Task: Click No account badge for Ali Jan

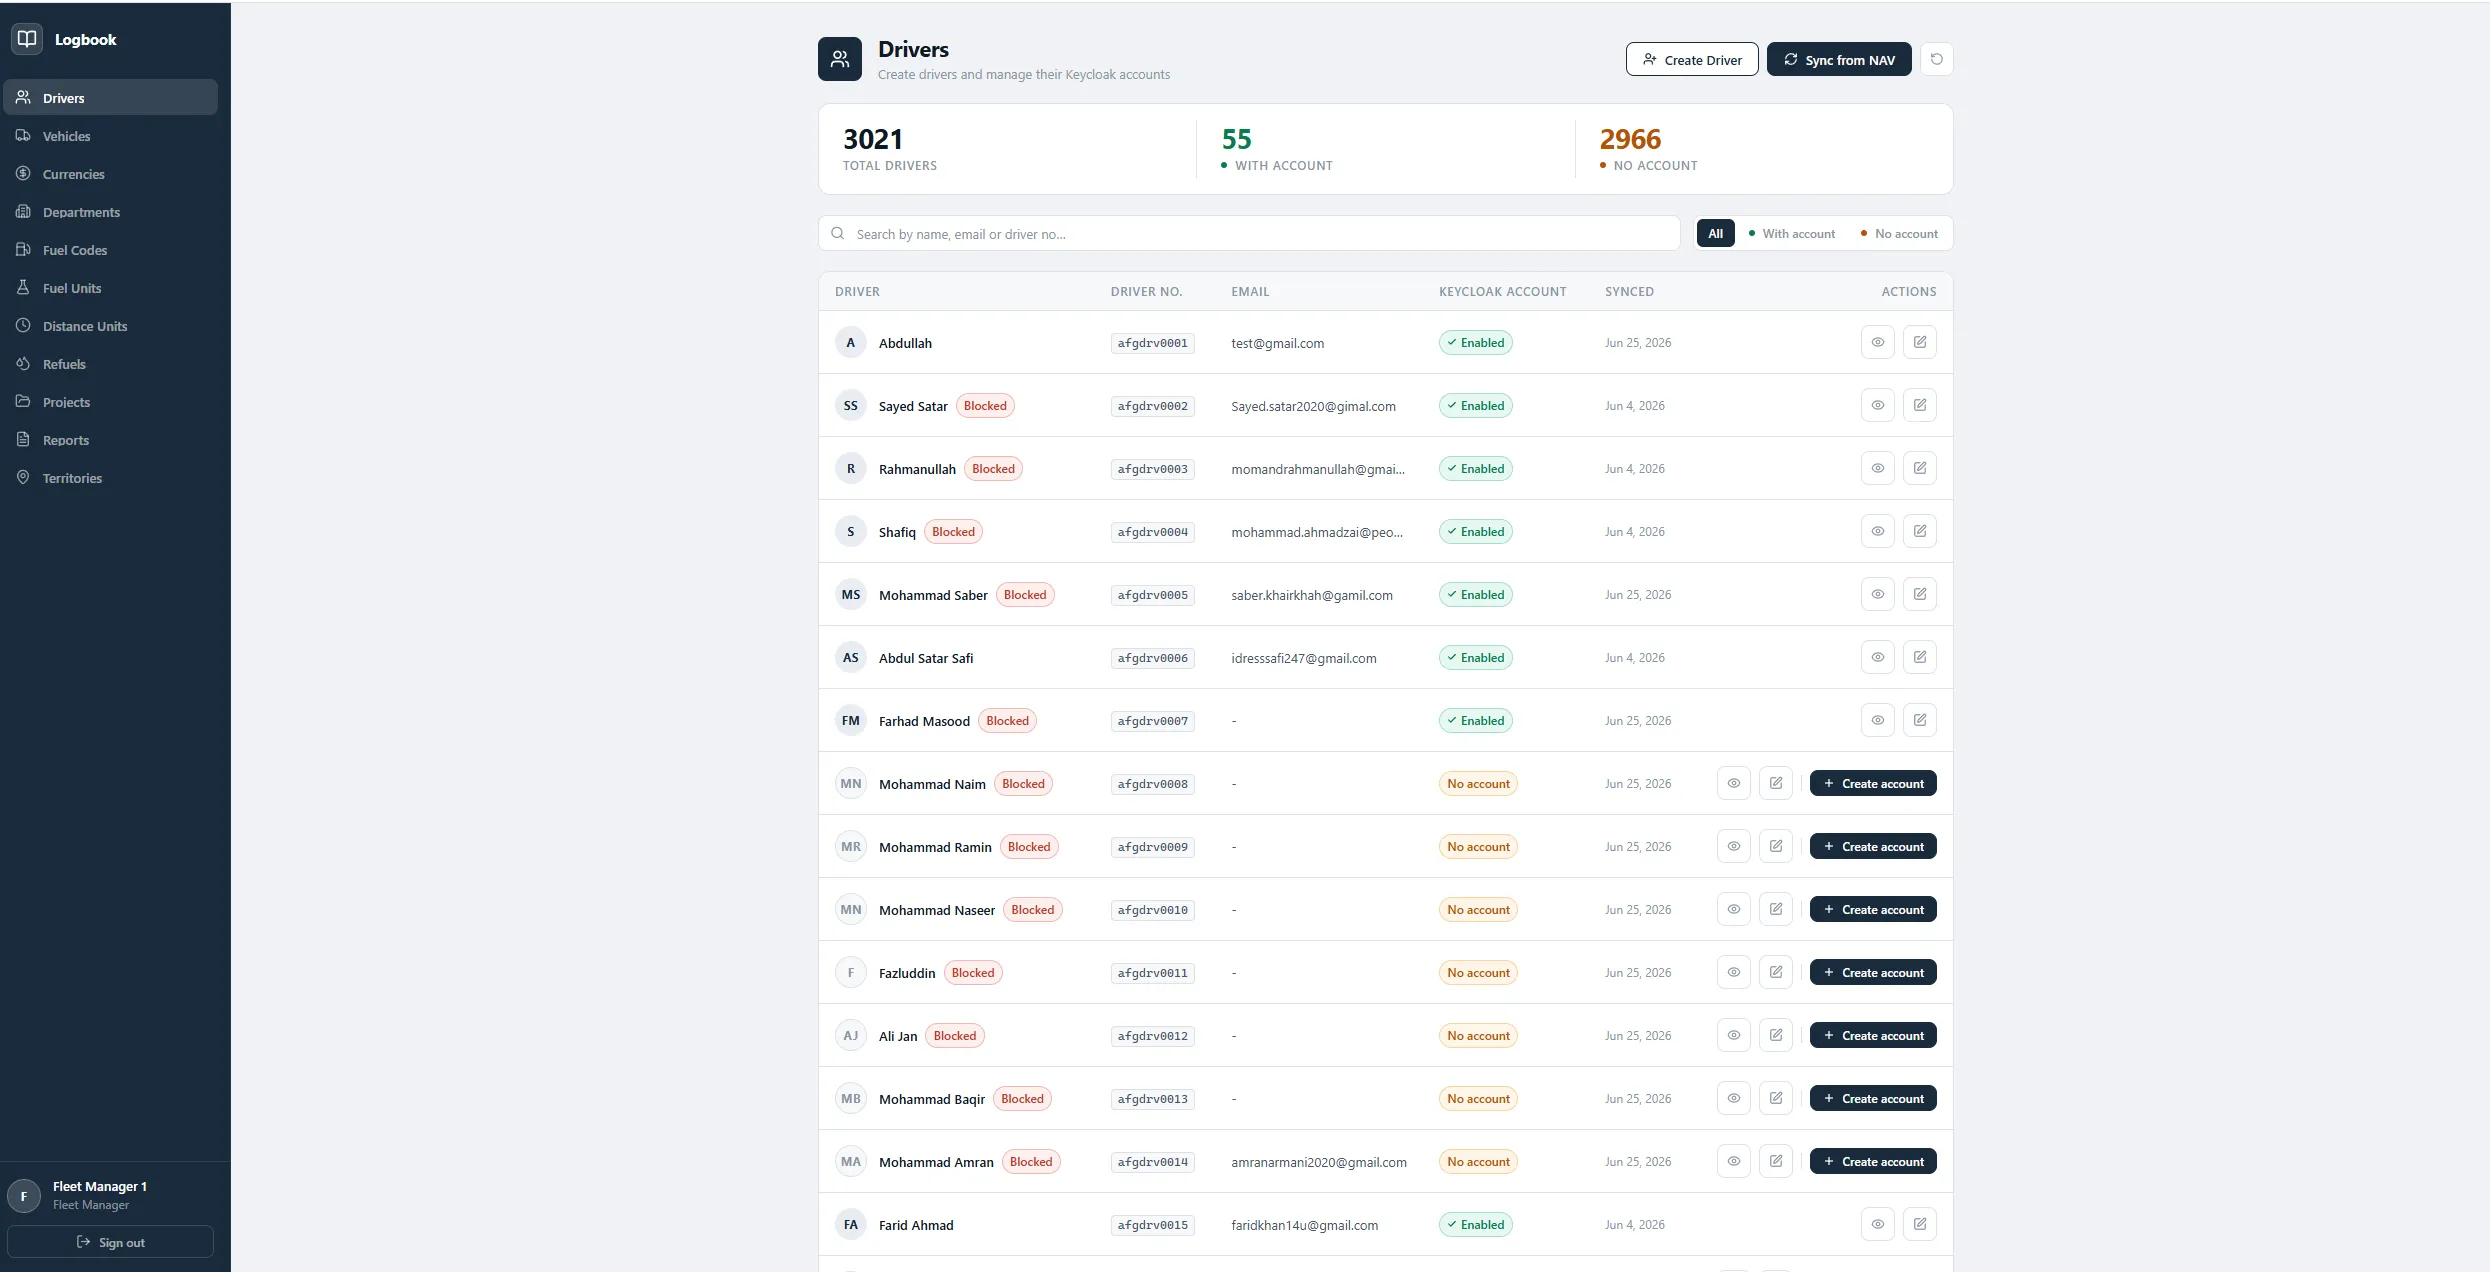Action: 1478,1035
